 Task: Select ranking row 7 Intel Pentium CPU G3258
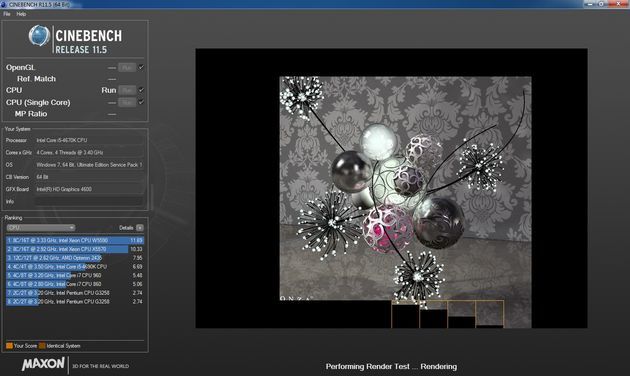75,293
